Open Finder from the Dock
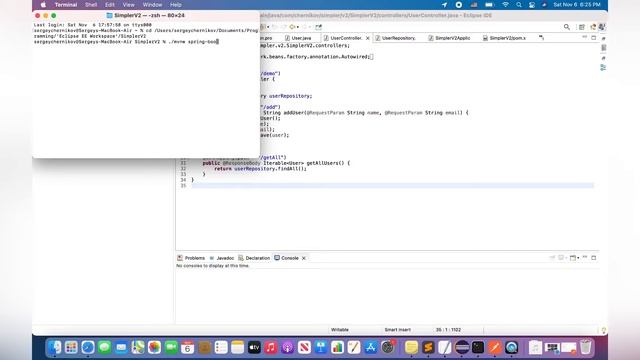Viewport: 640px width, 360px height. 54,347
